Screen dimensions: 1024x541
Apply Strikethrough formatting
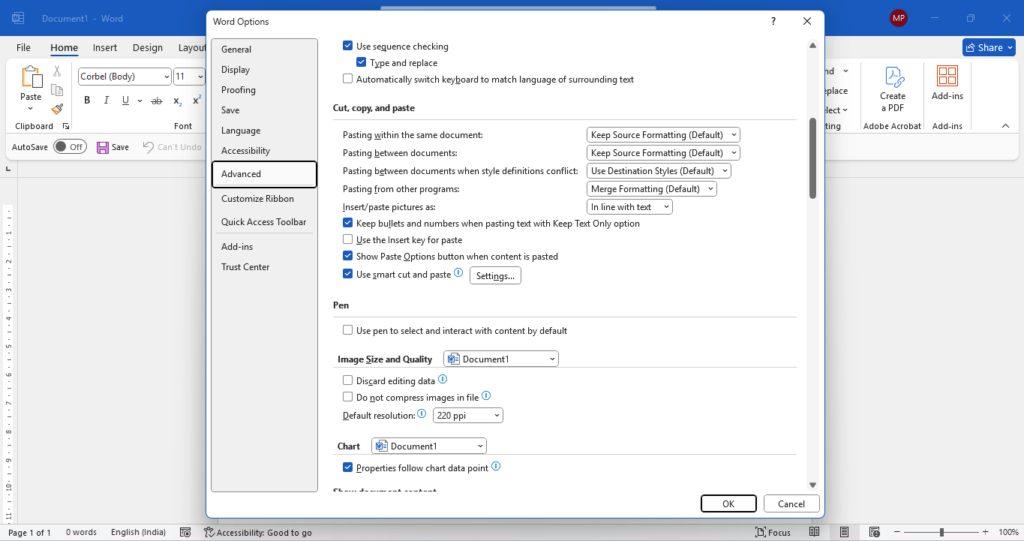[x=157, y=101]
